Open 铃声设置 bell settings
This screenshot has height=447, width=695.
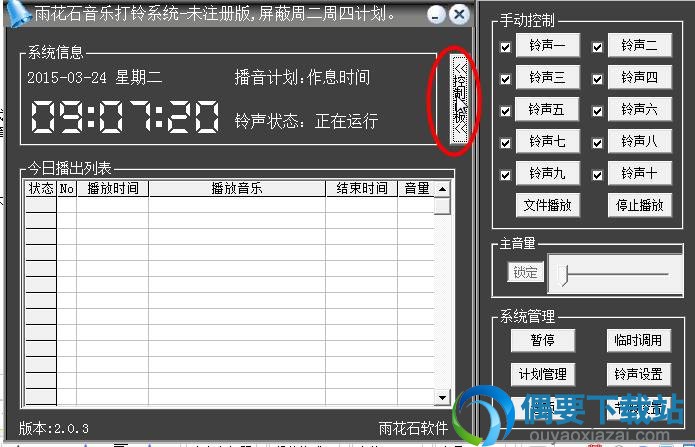pyautogui.click(x=638, y=375)
